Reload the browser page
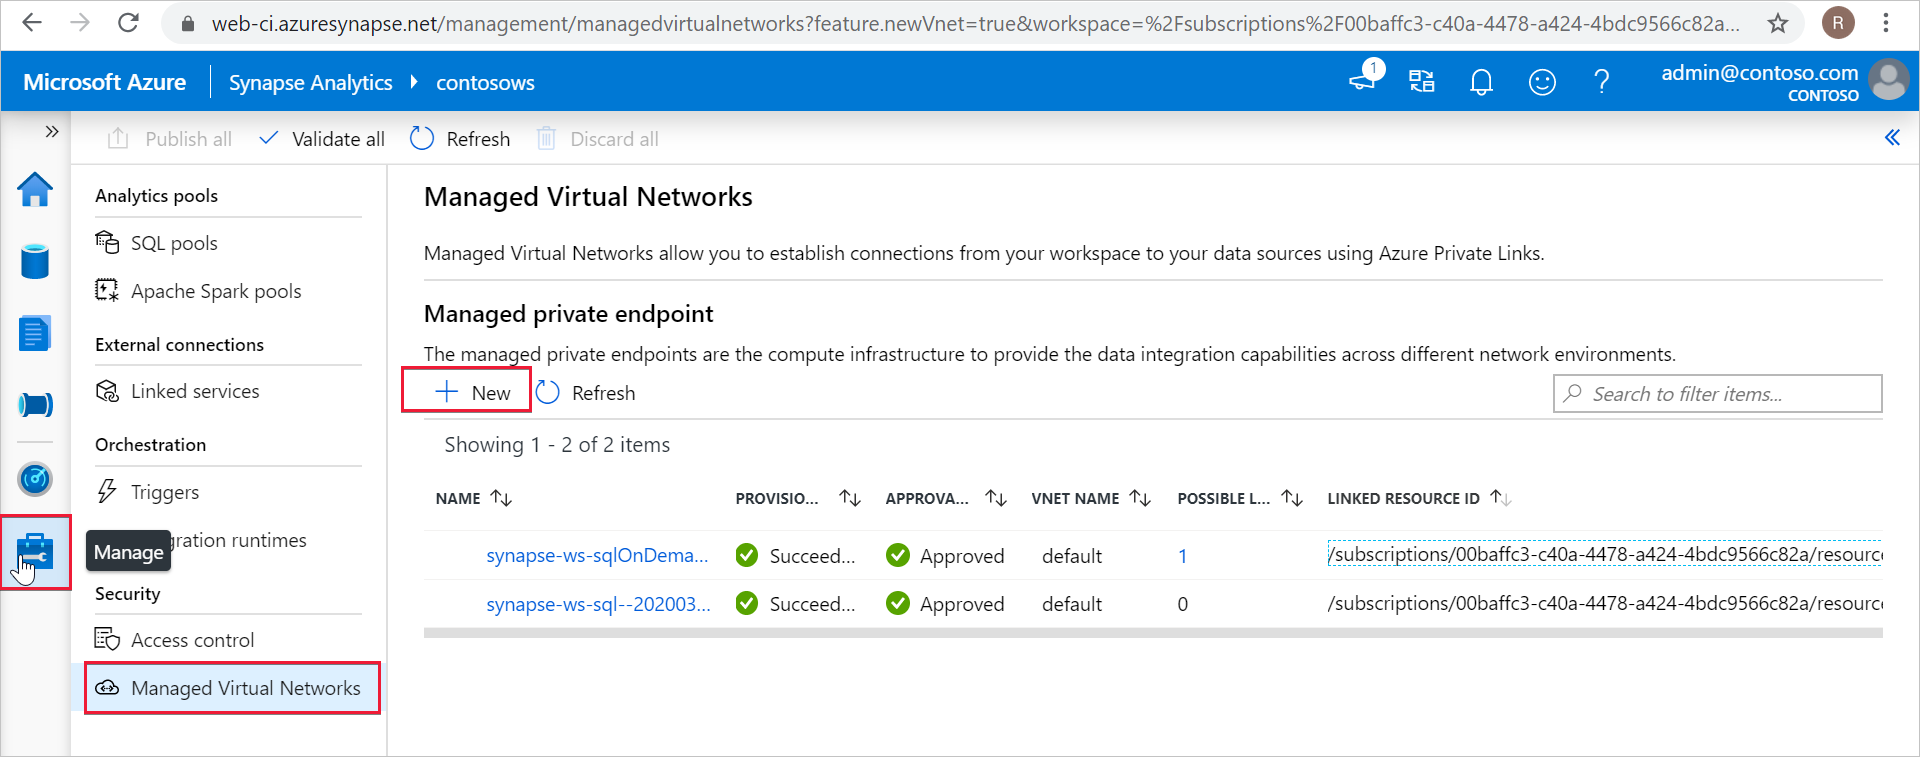 pyautogui.click(x=128, y=22)
